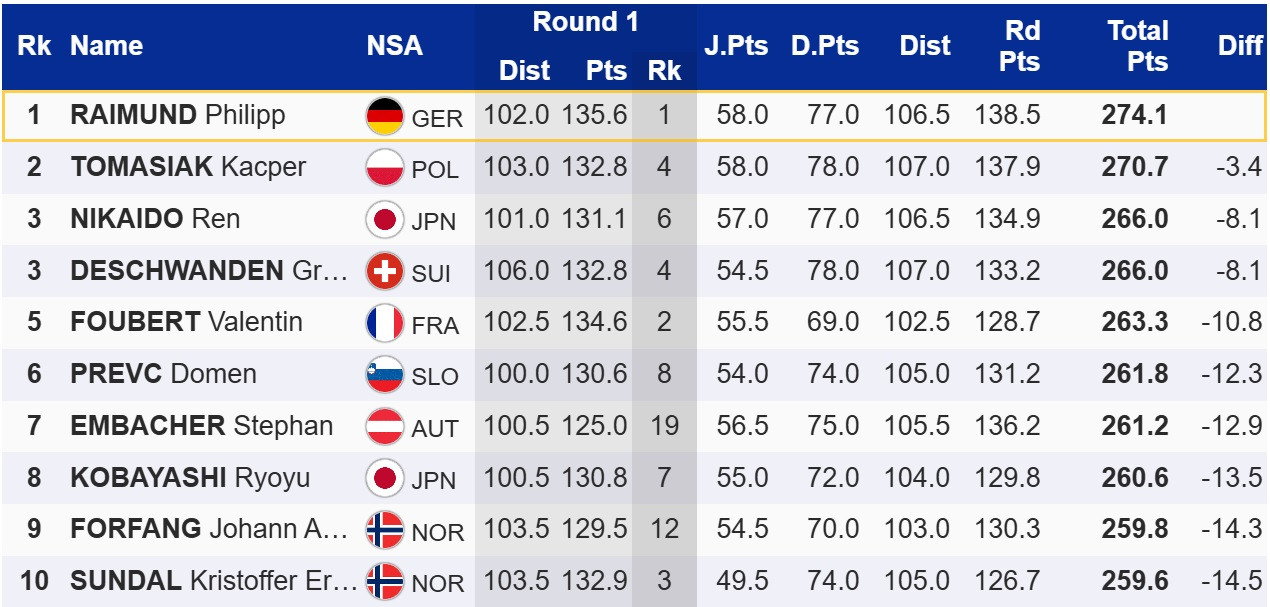
Task: Open TOMASIAK Kacper athlete link
Action: [188, 167]
